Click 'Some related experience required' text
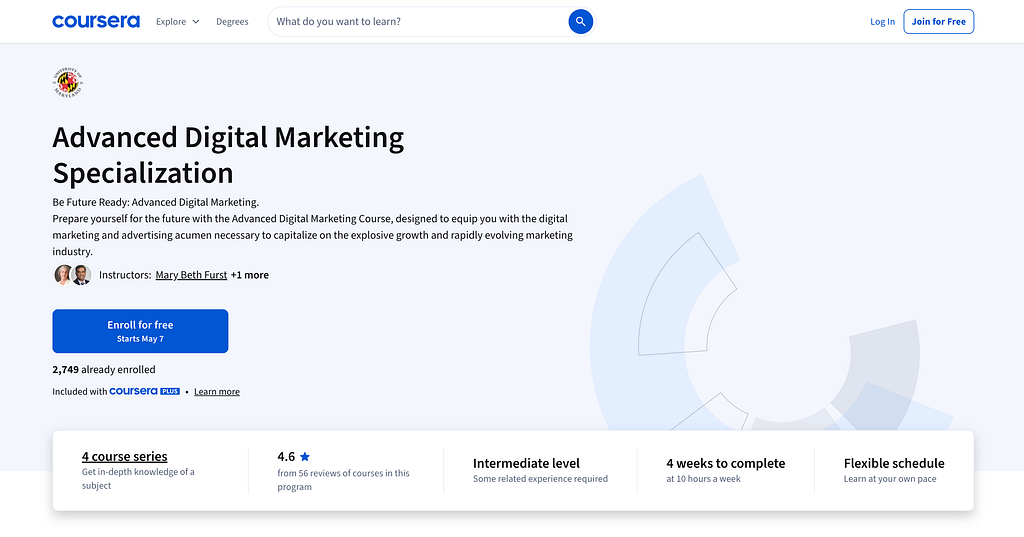This screenshot has width=1024, height=537. (x=540, y=479)
